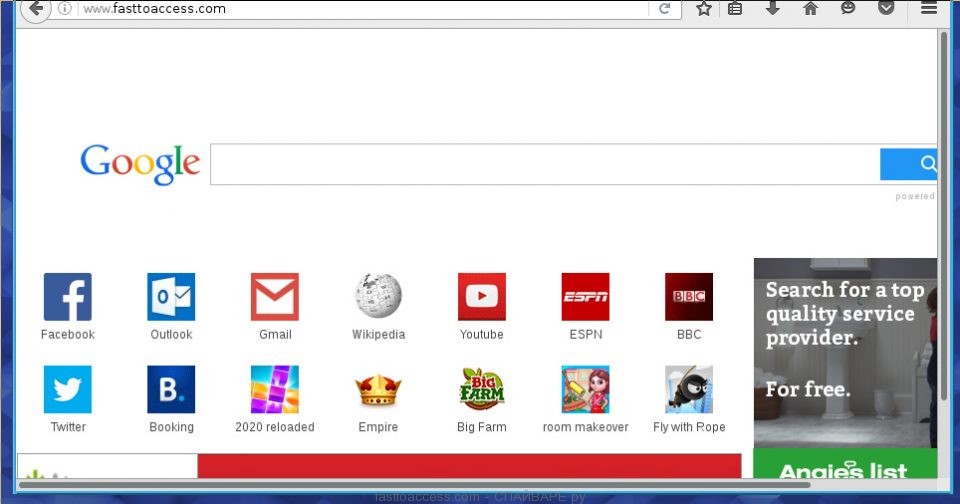Open the Pocket icon in toolbar
Image resolution: width=960 pixels, height=504 pixels.
coord(886,8)
